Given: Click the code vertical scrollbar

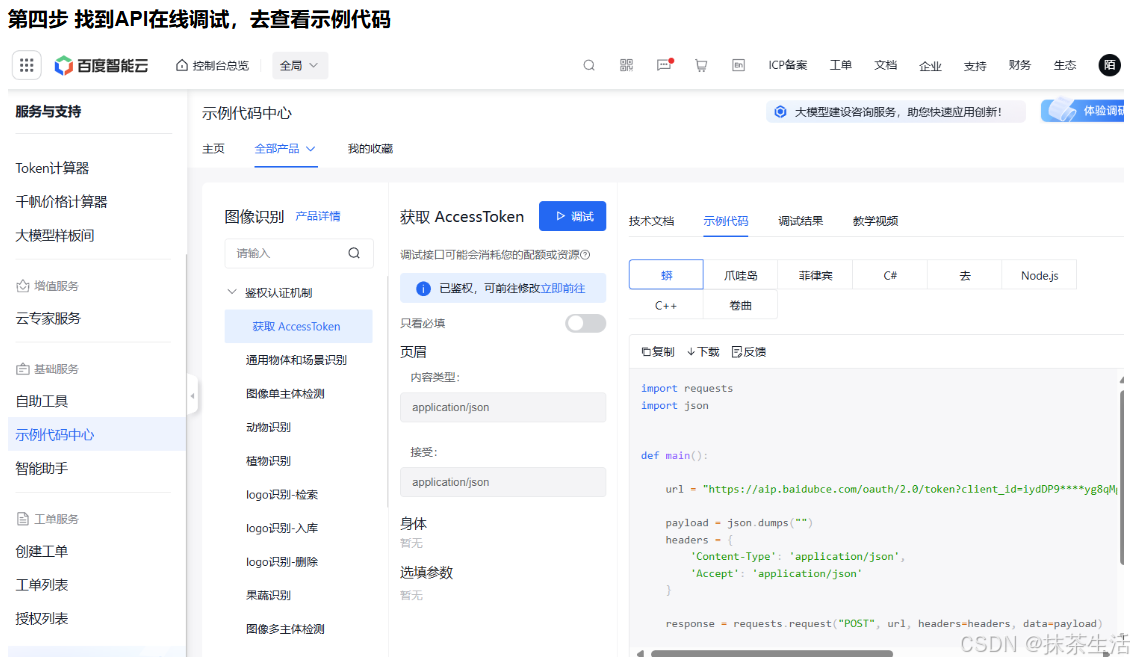Looking at the screenshot, I should [x=1121, y=477].
